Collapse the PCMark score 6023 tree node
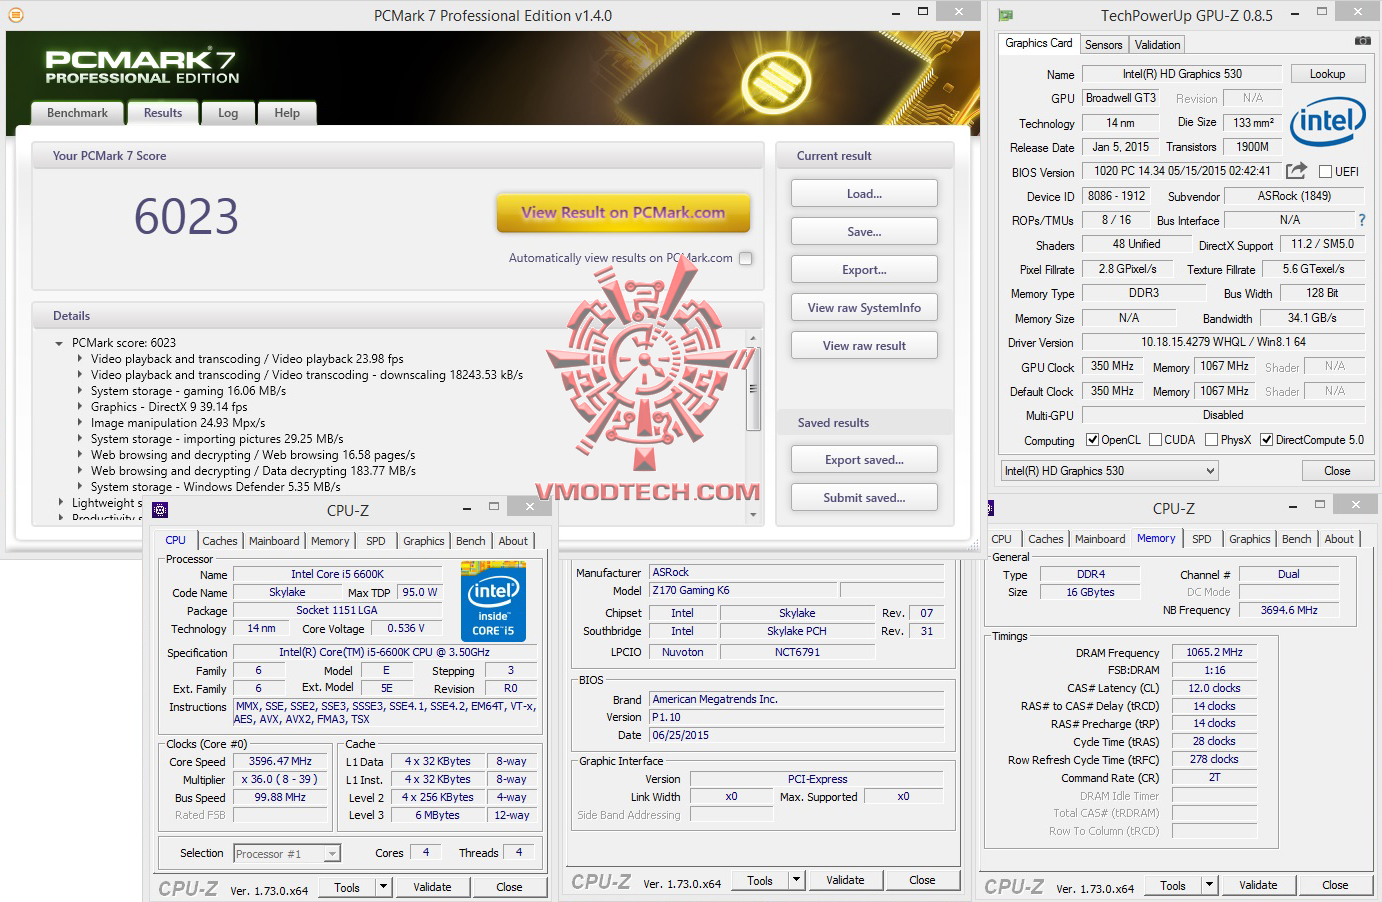The image size is (1382, 902). pyautogui.click(x=60, y=343)
